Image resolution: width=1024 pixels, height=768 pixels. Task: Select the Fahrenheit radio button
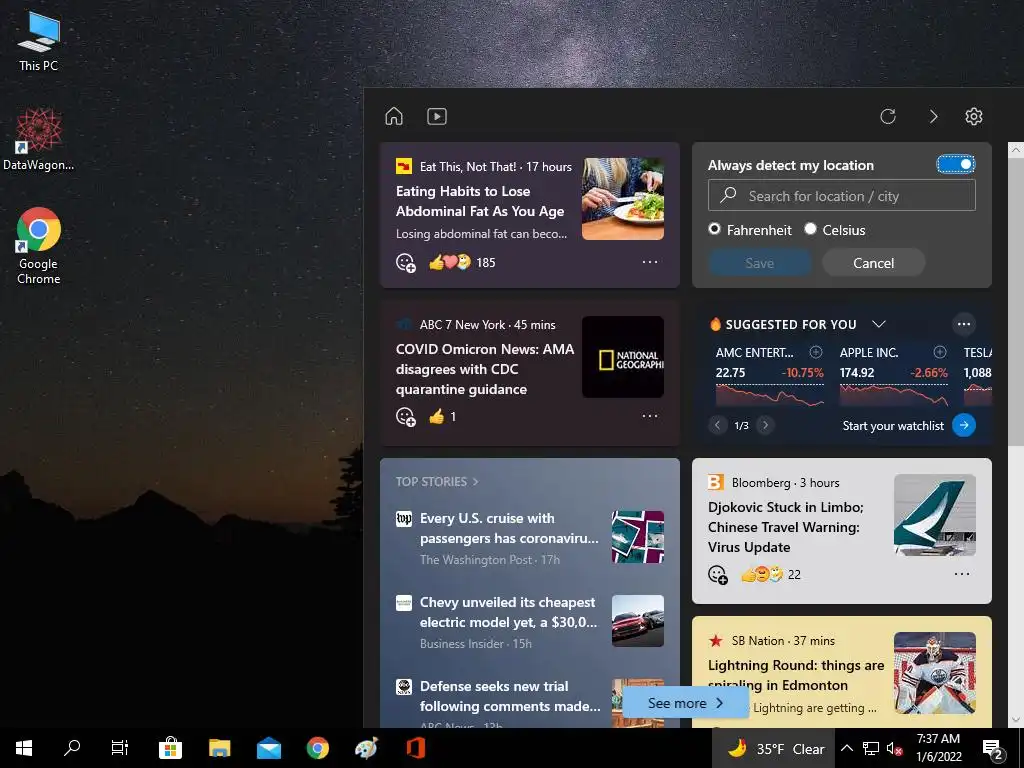[x=714, y=229]
